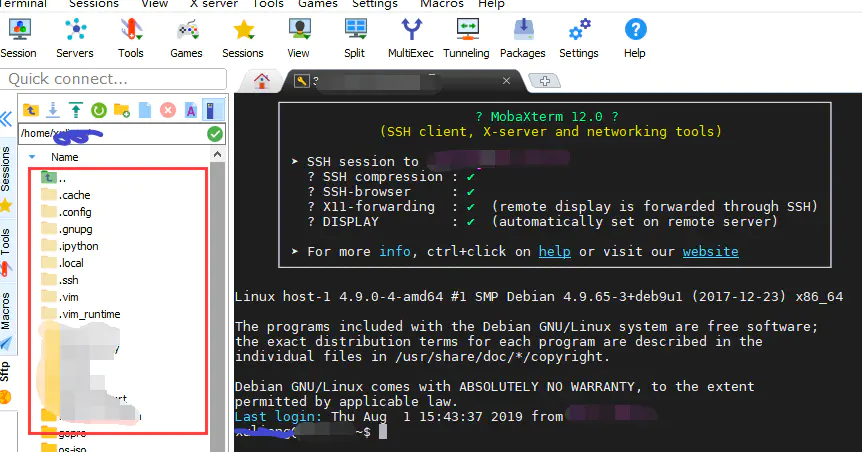Screen dimensions: 862x452
Task: Switch to the home tab
Action: click(x=262, y=81)
